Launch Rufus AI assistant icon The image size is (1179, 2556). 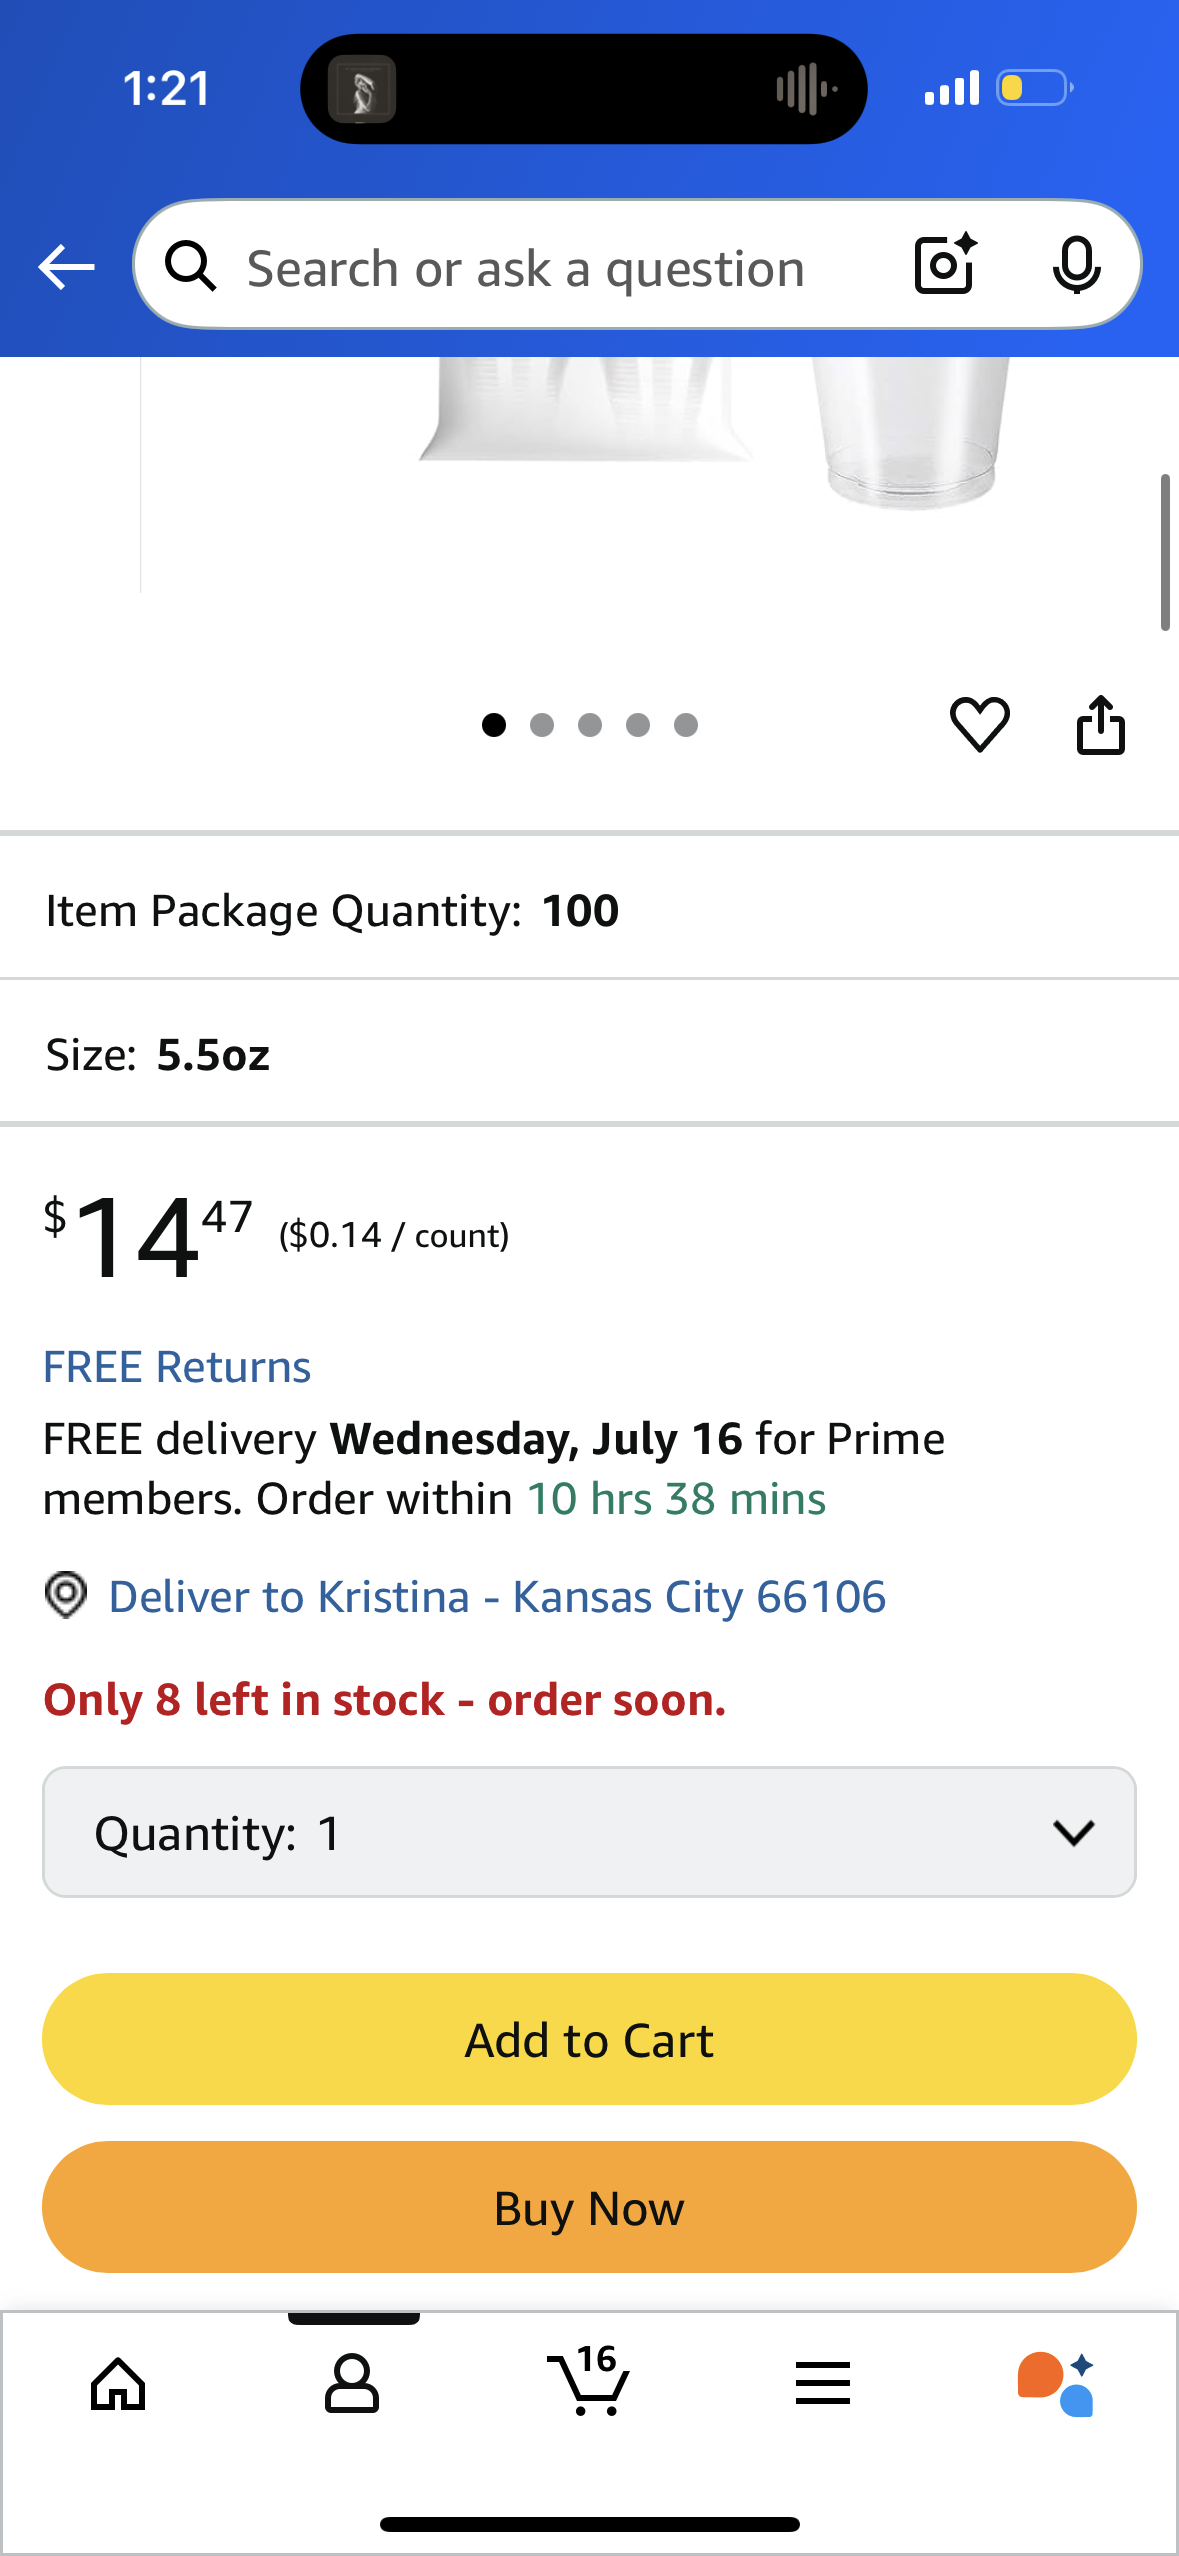point(1056,2384)
